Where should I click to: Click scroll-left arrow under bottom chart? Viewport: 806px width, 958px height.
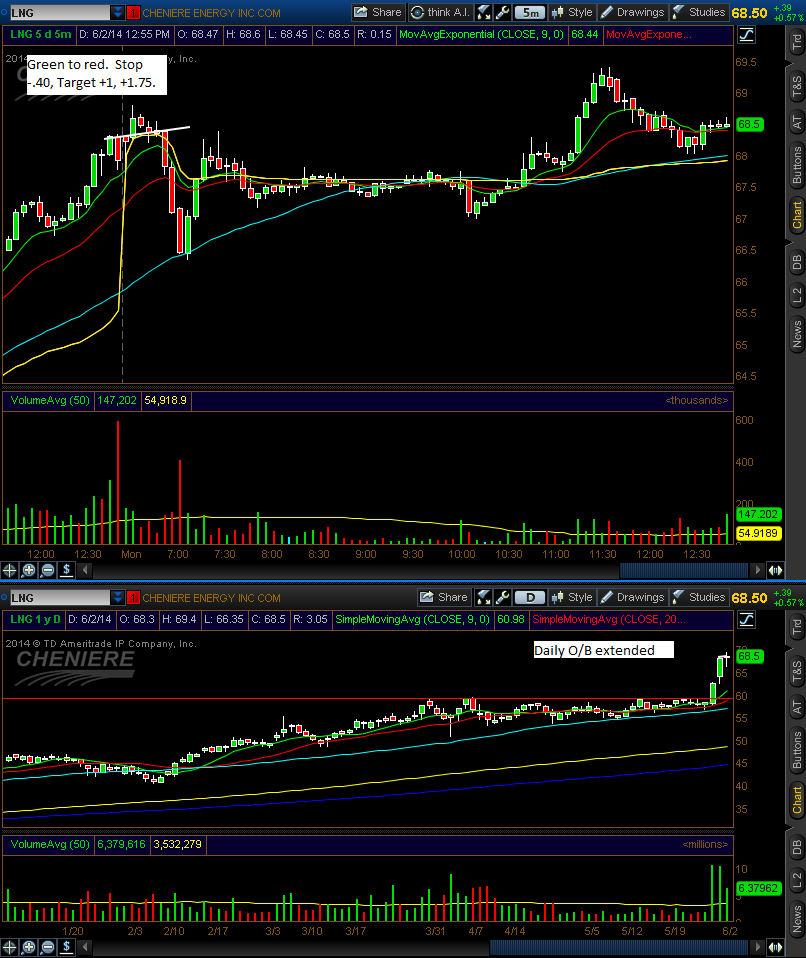point(86,947)
